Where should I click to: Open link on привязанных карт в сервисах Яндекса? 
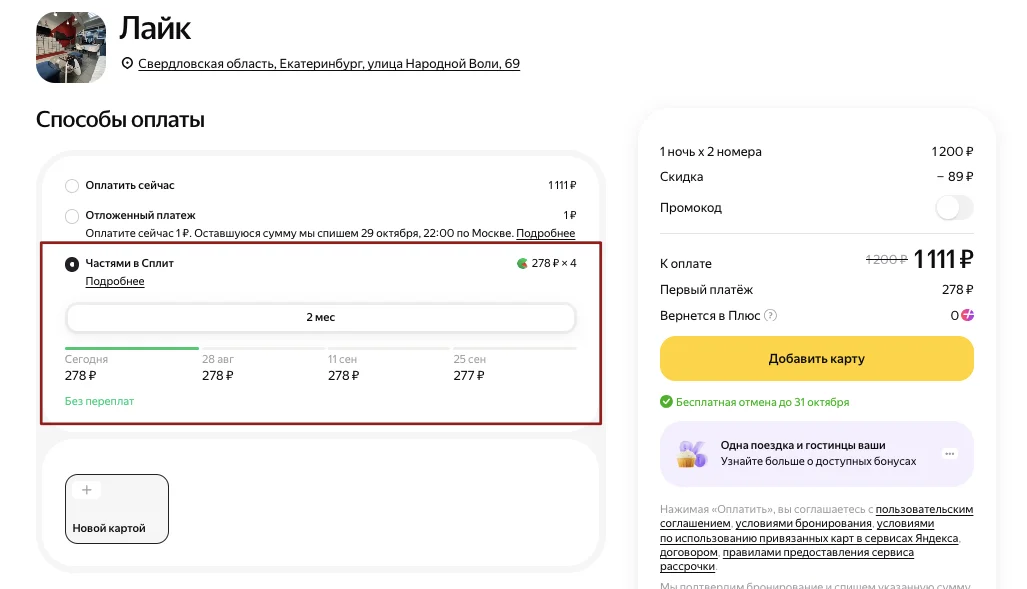(809, 538)
